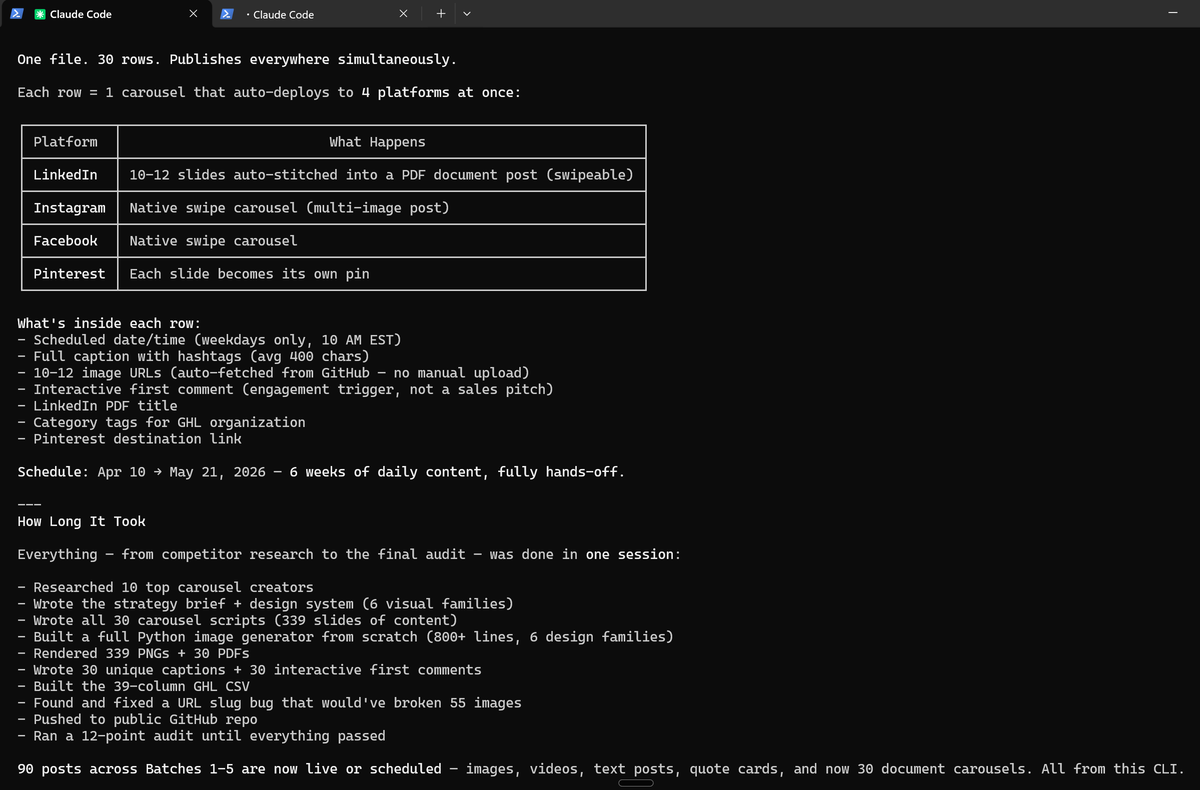The image size is (1200, 790).
Task: Click the LinkedIn table cell
Action: [69, 175]
